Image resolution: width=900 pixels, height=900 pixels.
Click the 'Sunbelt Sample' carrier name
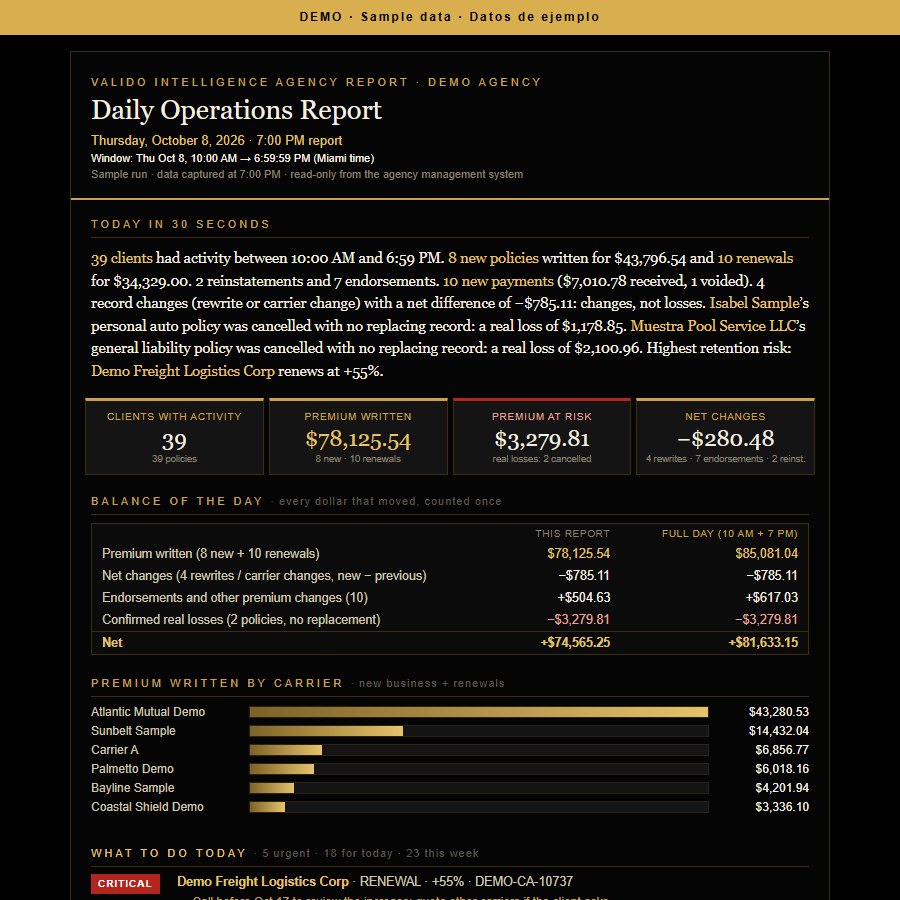pyautogui.click(x=133, y=731)
